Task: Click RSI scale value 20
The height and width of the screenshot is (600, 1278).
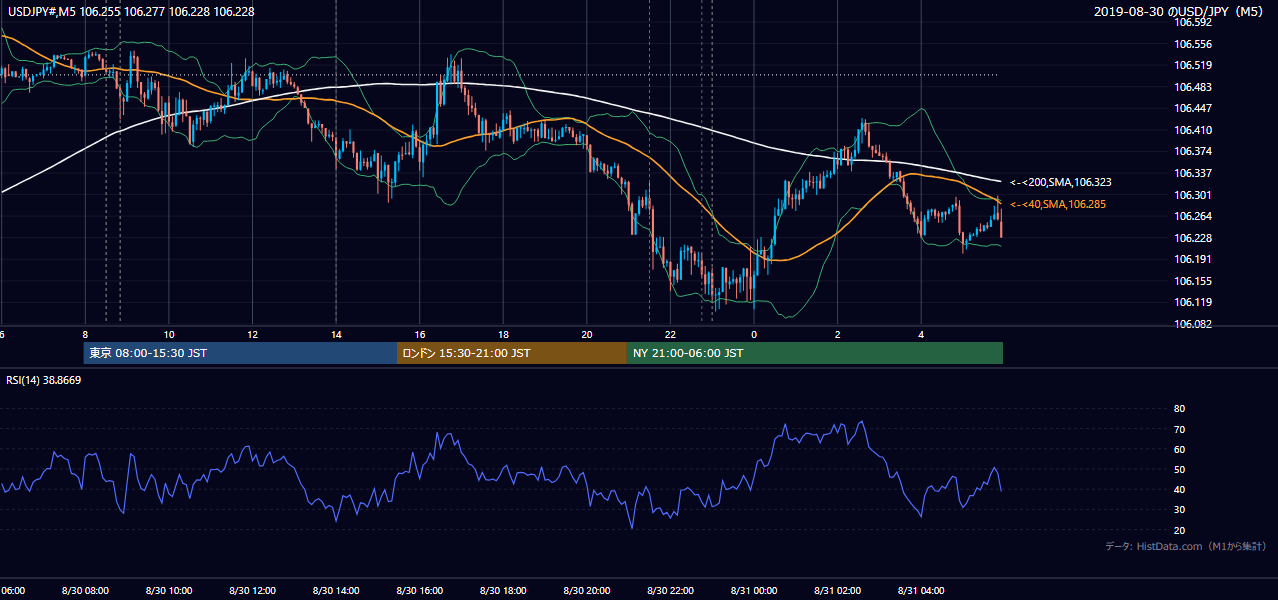Action: tap(1179, 530)
